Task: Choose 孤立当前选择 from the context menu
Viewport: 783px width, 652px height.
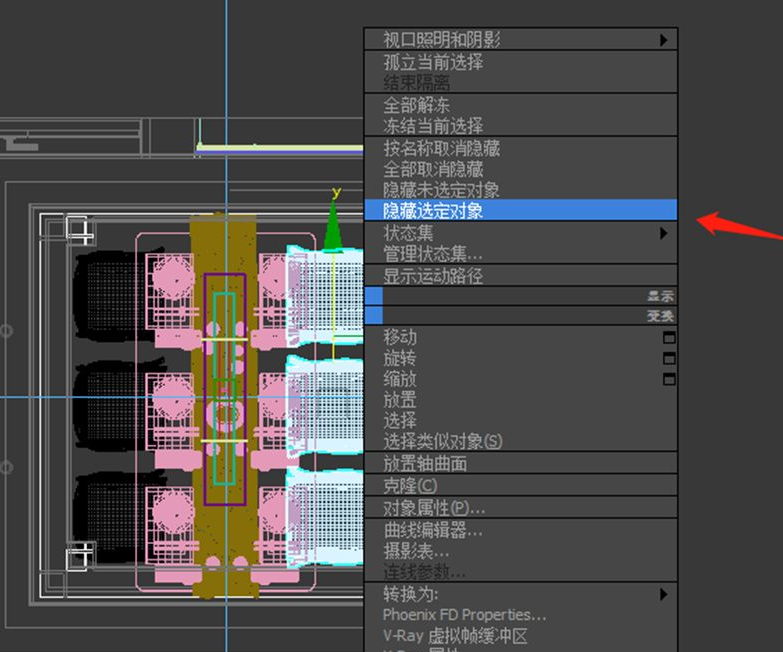Action: (521, 62)
